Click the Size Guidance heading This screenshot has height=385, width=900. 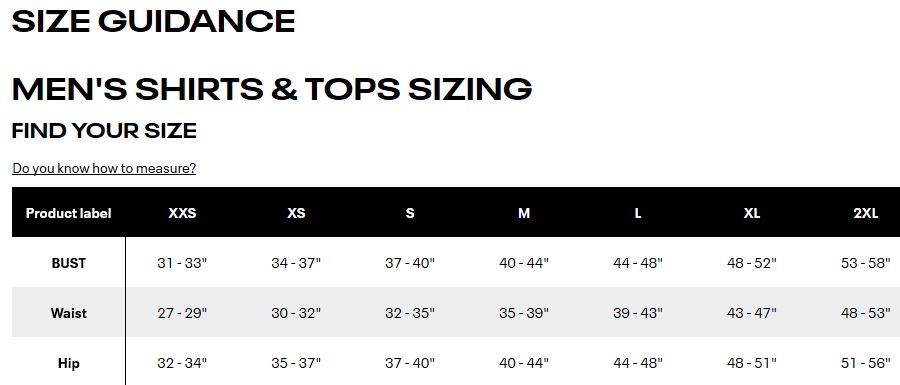coord(153,21)
